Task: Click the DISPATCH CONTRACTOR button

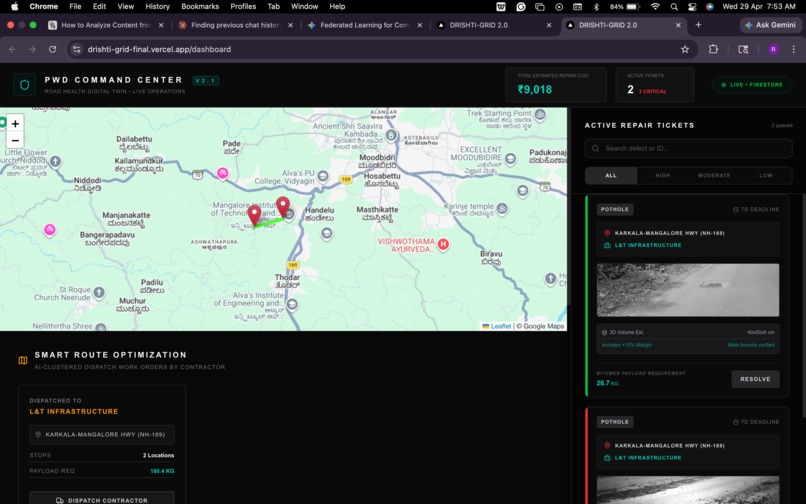Action: pos(102,500)
